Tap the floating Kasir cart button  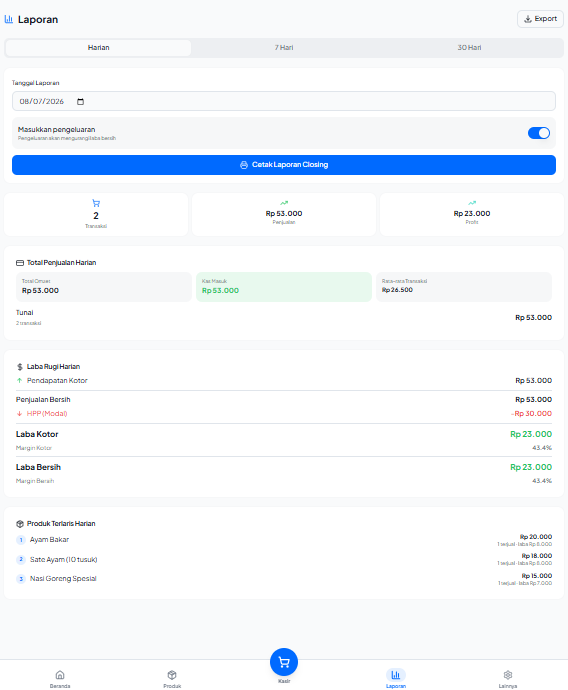284,662
